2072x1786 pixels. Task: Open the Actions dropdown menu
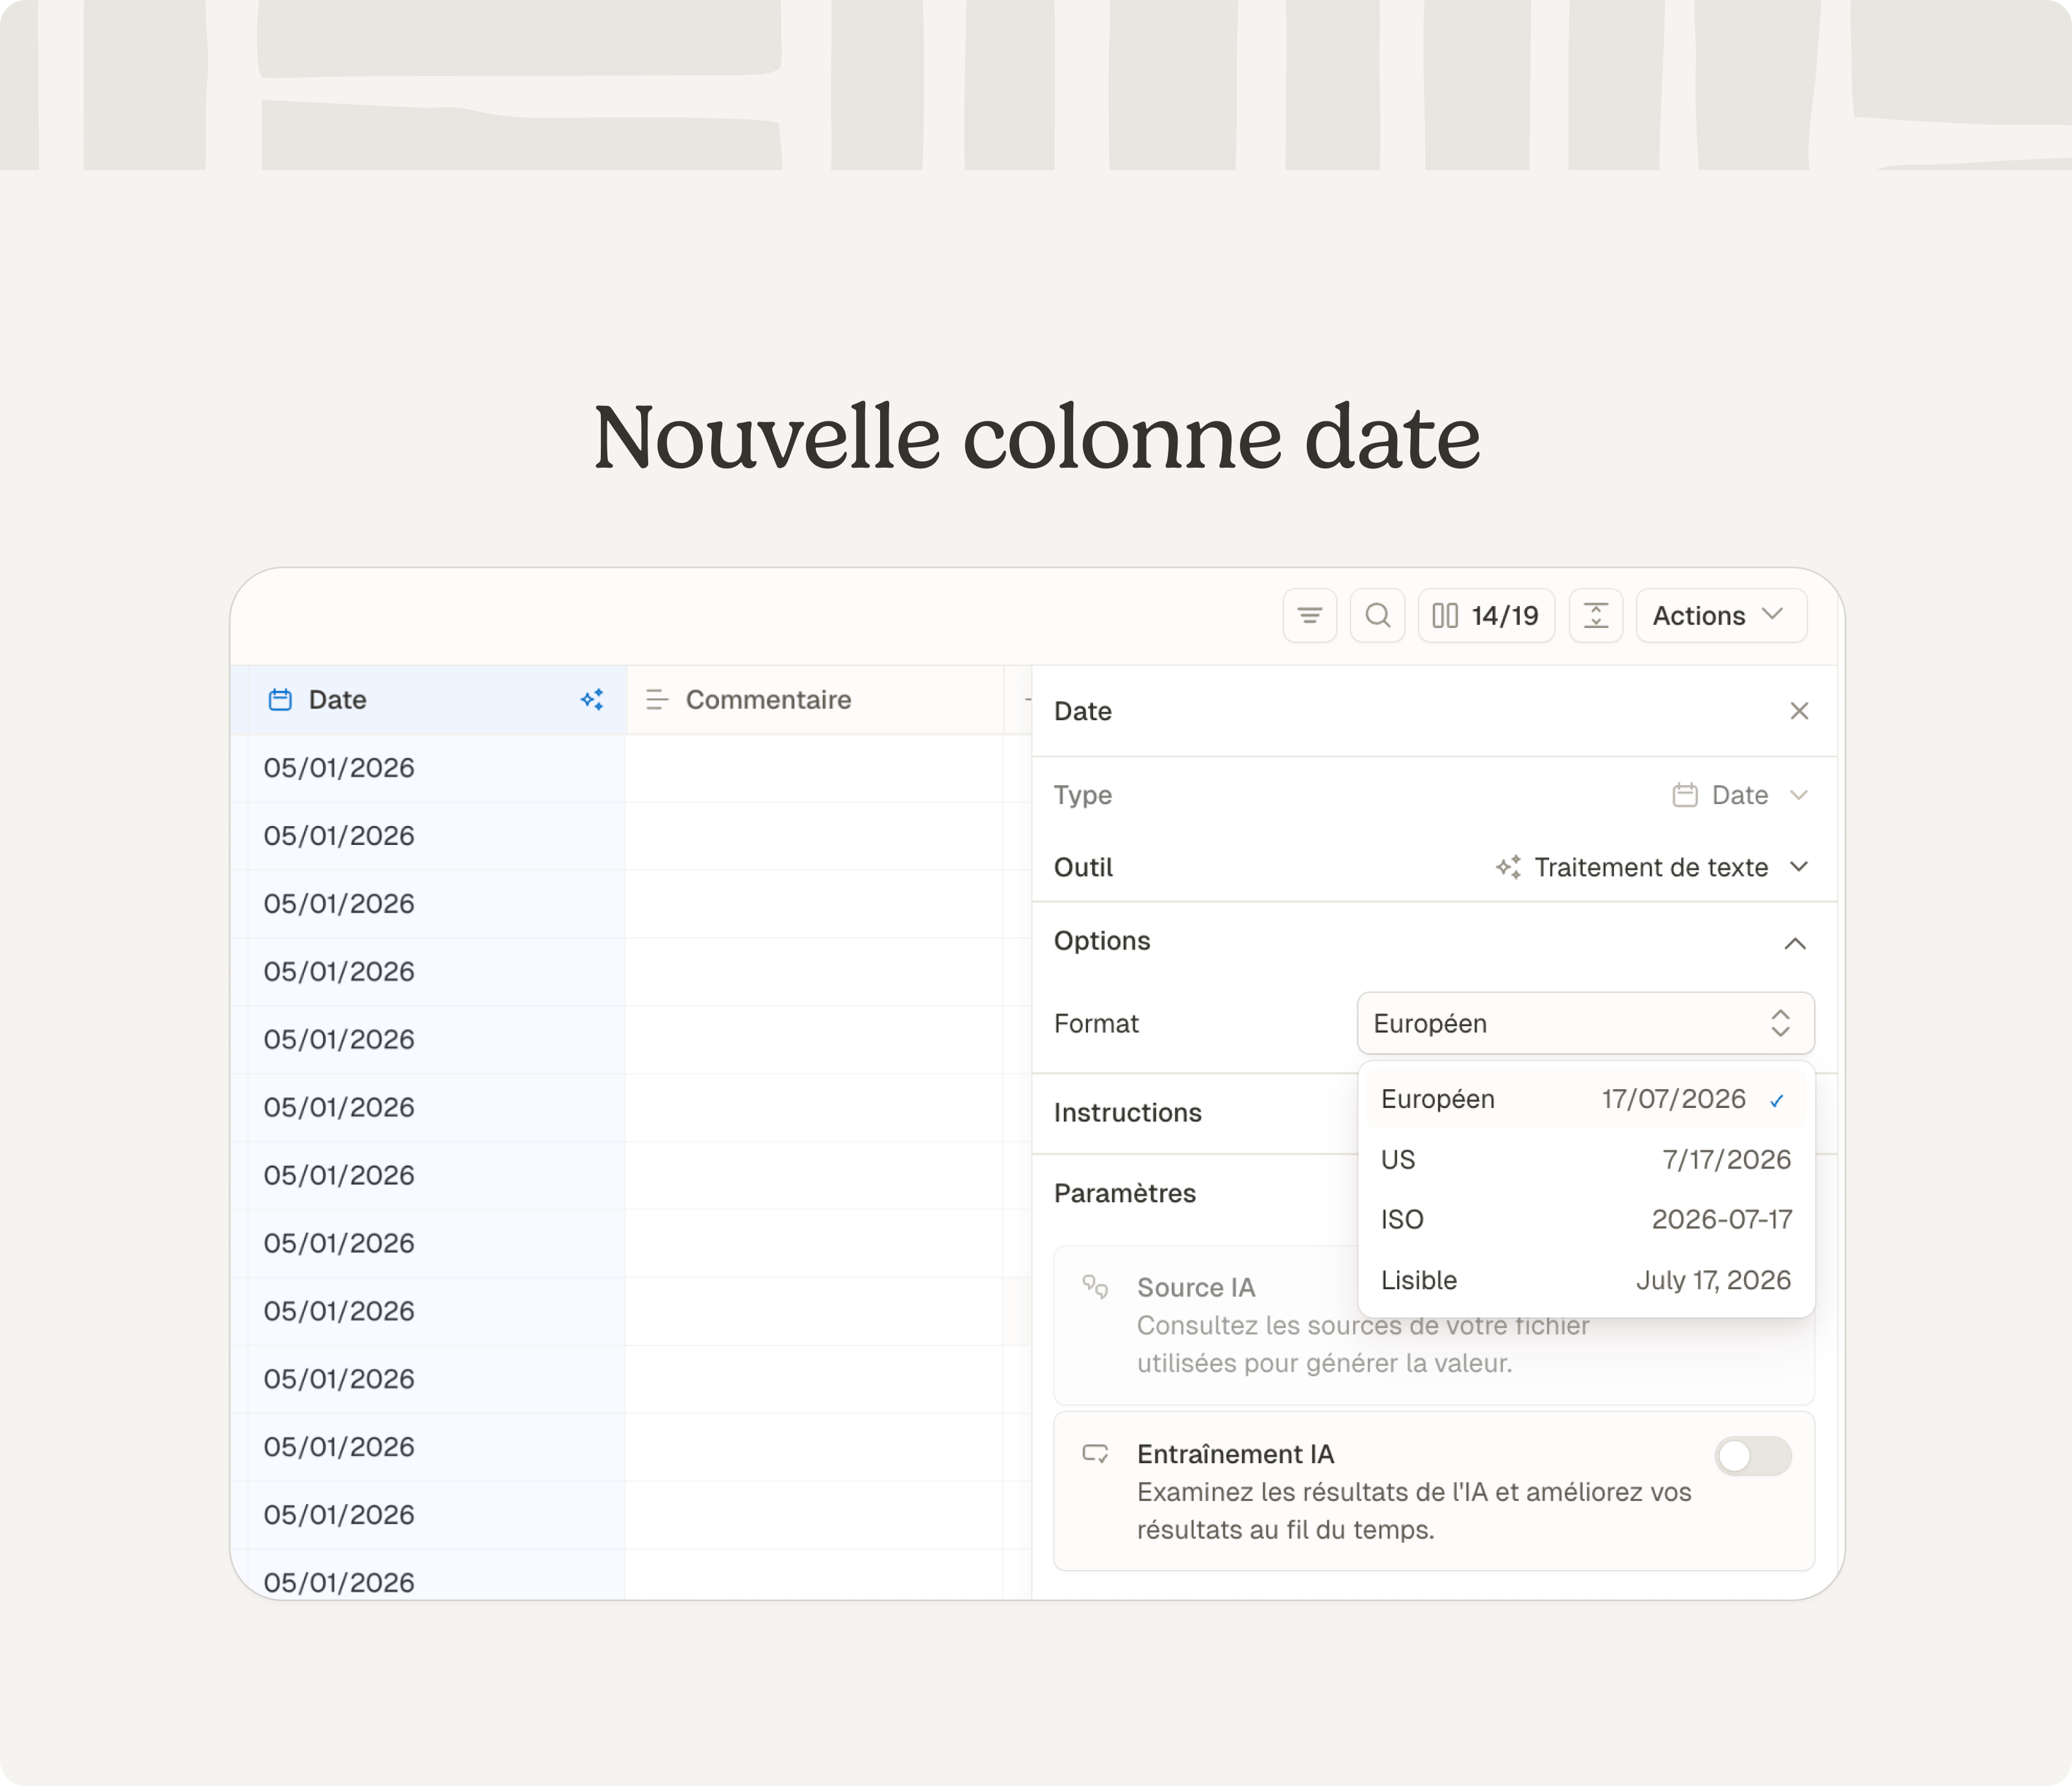coord(1721,616)
